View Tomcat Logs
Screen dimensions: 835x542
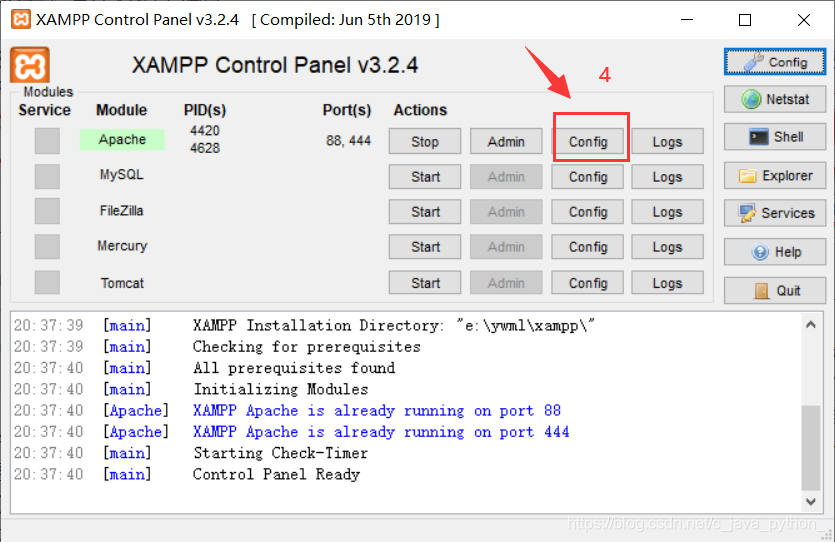click(x=667, y=282)
